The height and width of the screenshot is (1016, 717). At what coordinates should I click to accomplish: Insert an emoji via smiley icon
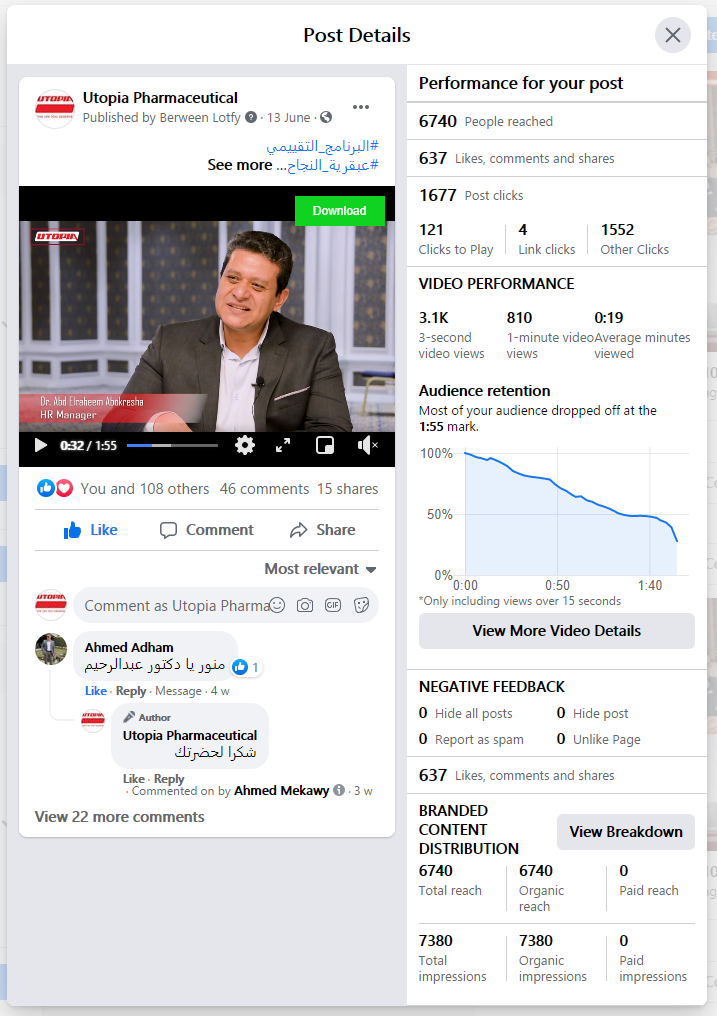tap(277, 605)
